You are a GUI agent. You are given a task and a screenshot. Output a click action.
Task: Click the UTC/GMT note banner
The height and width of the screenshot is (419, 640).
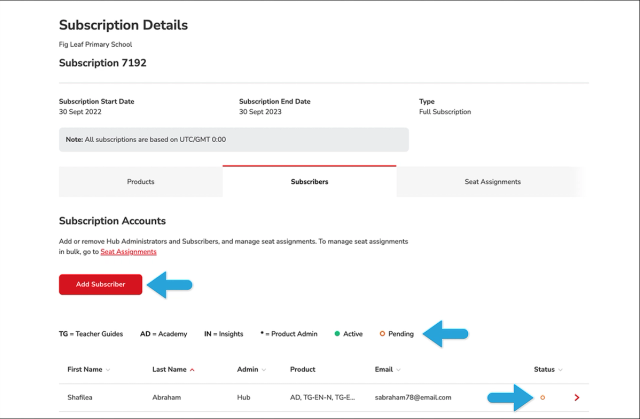click(x=234, y=140)
